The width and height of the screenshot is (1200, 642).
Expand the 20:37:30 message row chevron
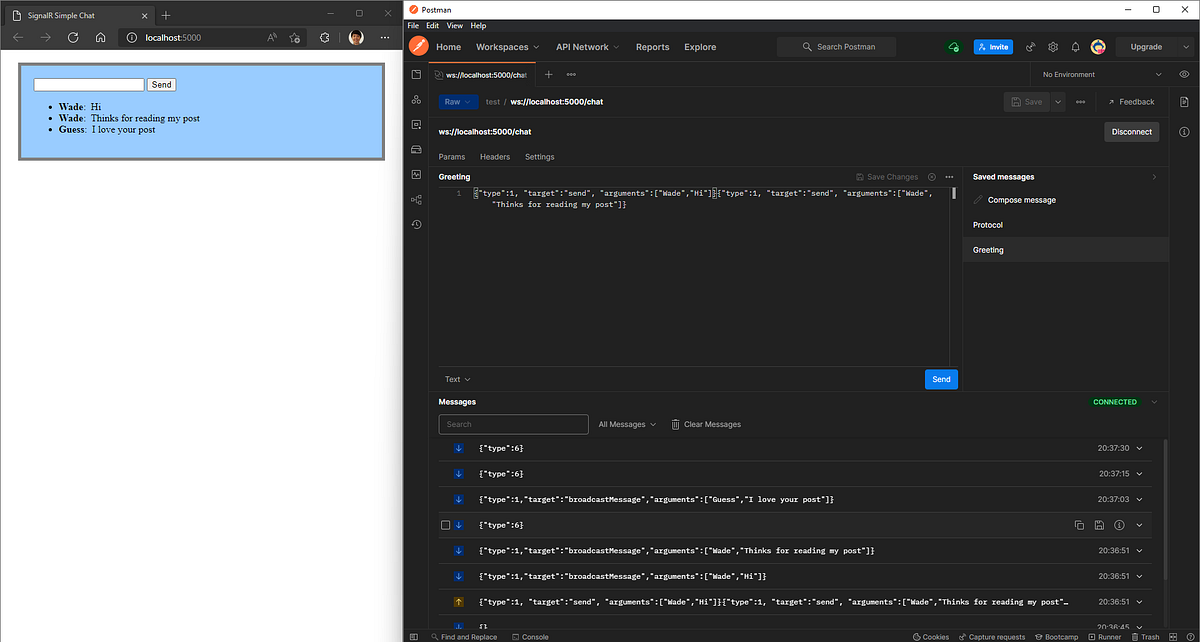point(1139,448)
